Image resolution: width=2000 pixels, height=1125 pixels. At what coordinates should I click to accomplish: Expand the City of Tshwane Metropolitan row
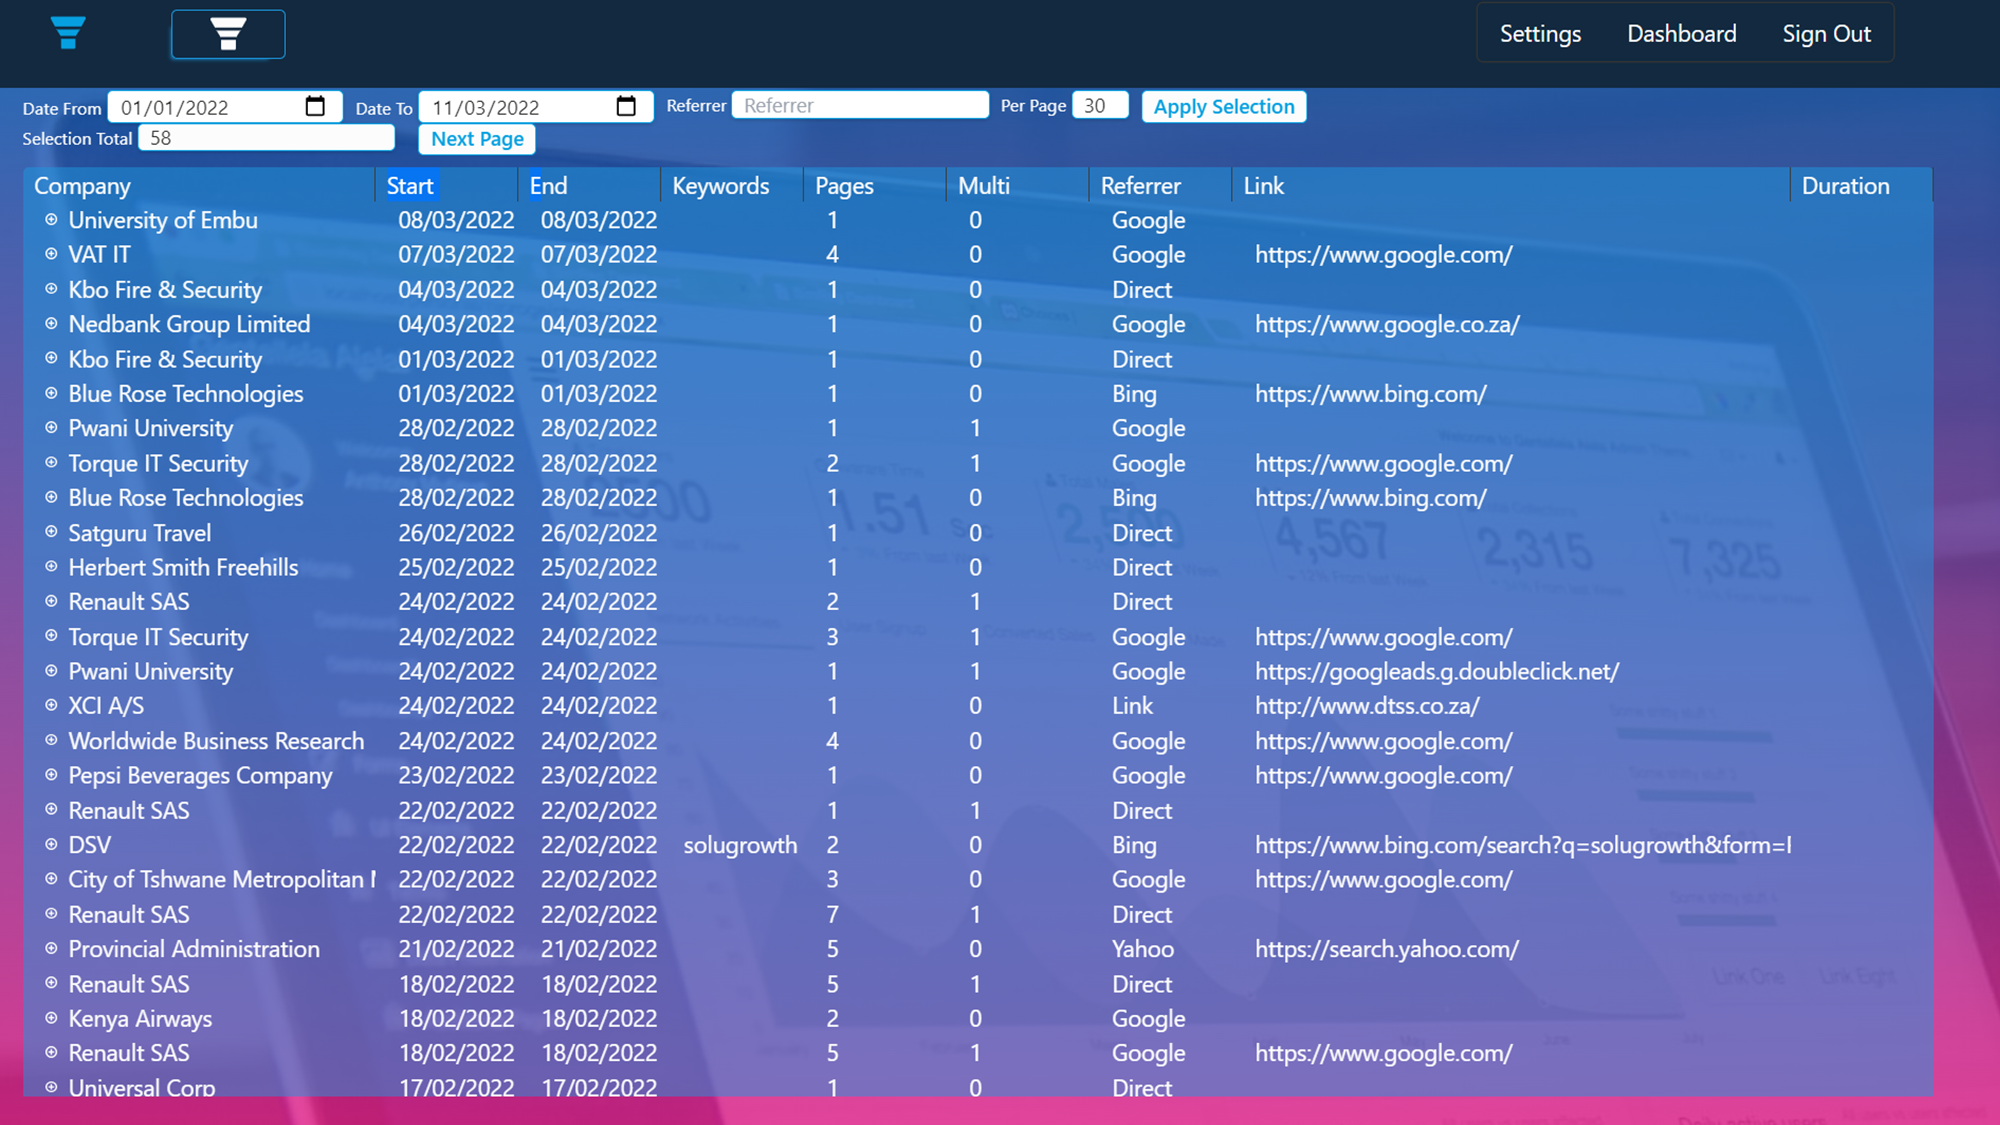[x=51, y=879]
